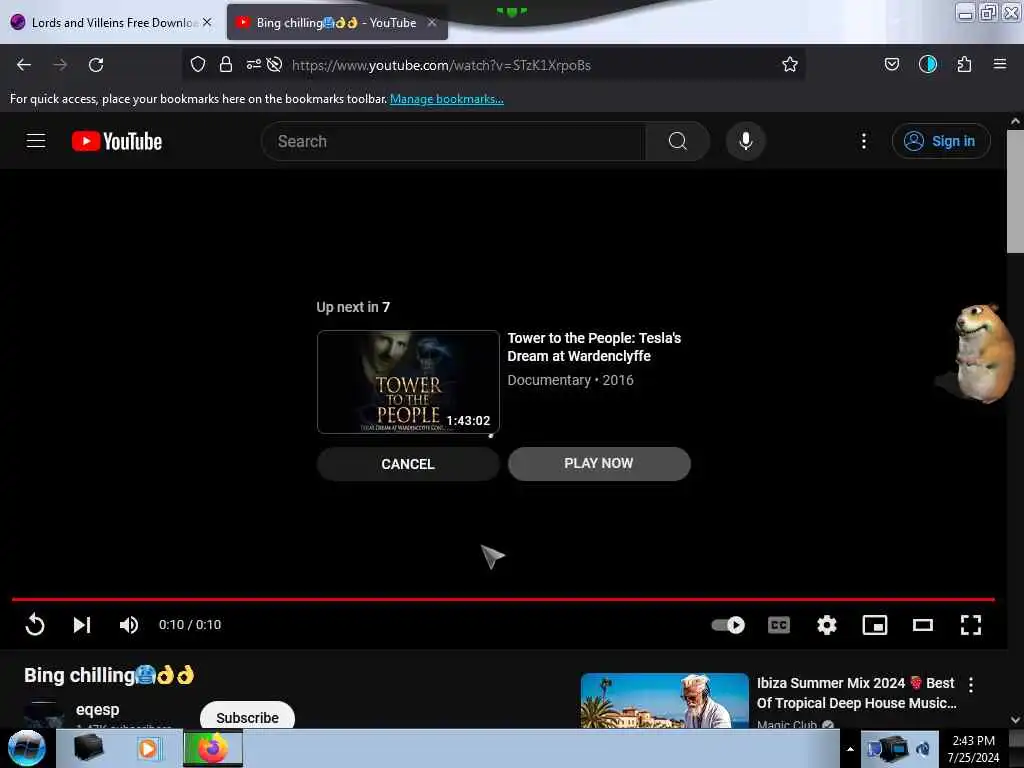1024x768 pixels.
Task: Open the Ibiza Summer Mix 2024 thumbnail
Action: (664, 700)
